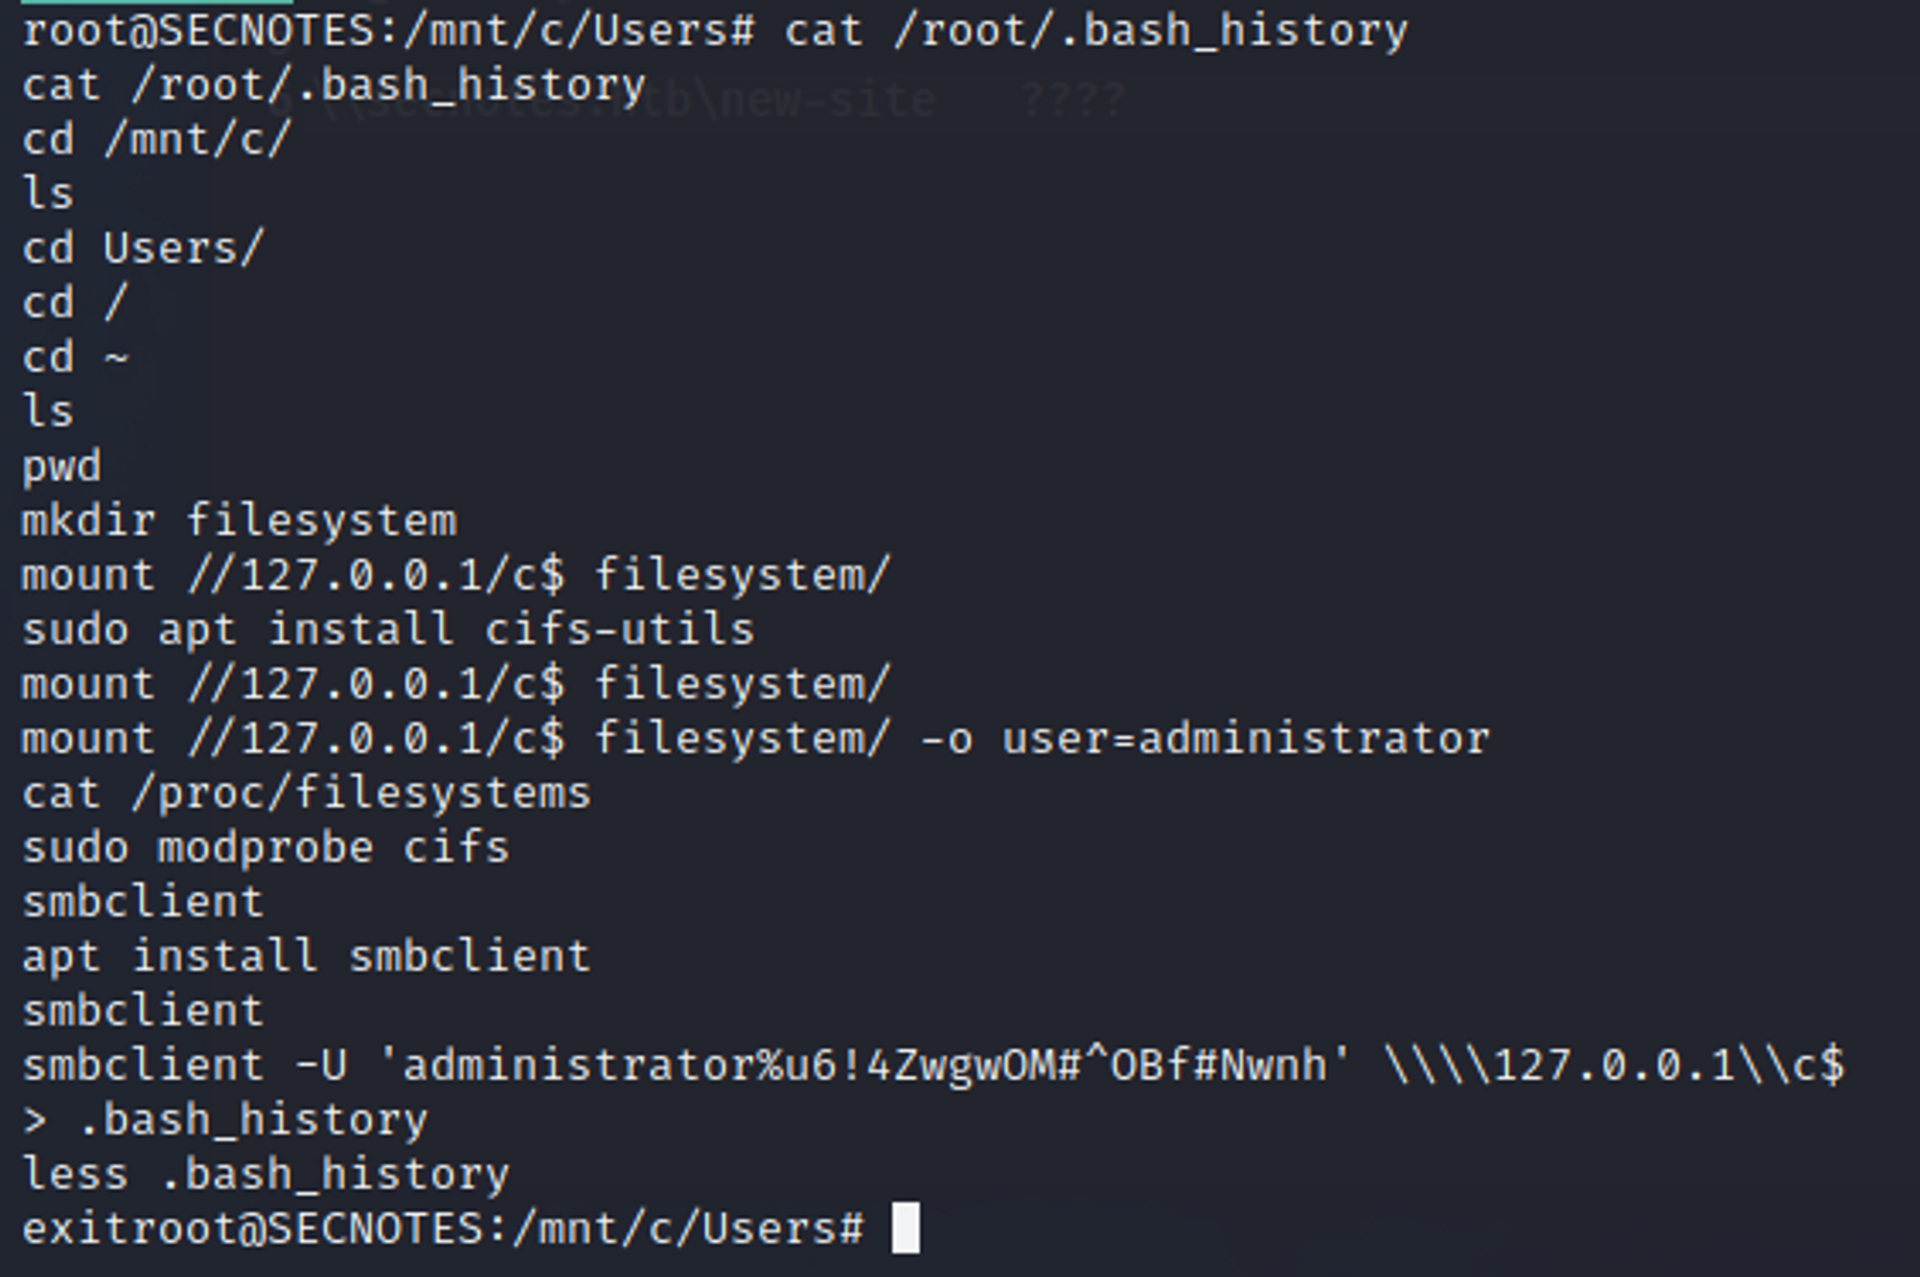The height and width of the screenshot is (1277, 1920).
Task: Click the '\\\\127.0.0.1\\c$' share path text
Action: (x=1615, y=1065)
